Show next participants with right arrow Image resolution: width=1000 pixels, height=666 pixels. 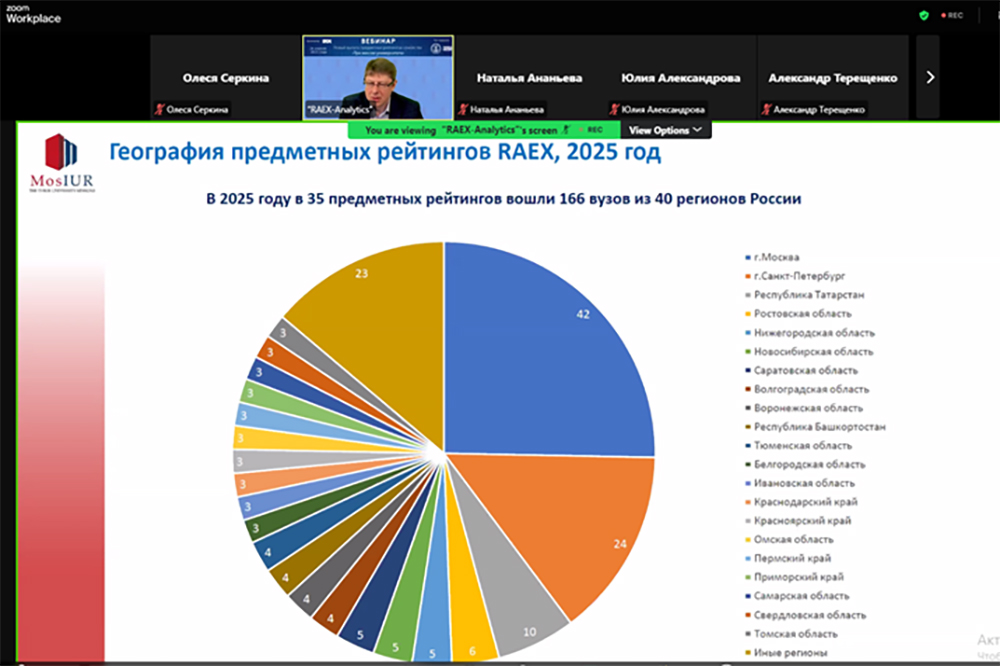929,77
